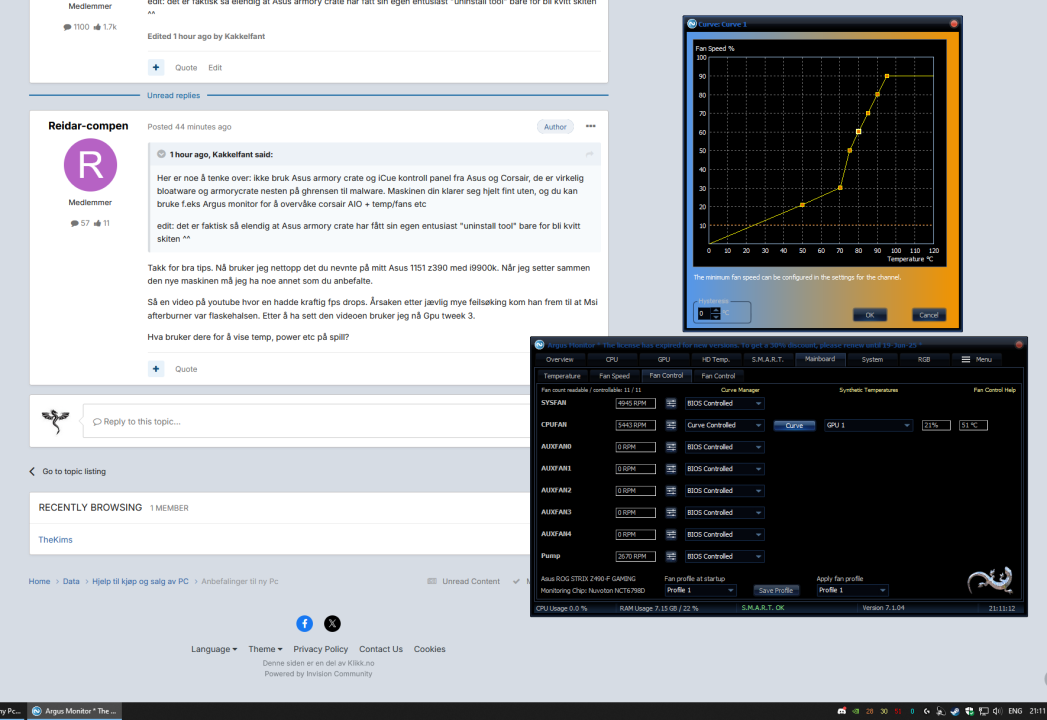Select the 20% curve point at 50°C
Screen dimensions: 1047x720
click(802, 205)
